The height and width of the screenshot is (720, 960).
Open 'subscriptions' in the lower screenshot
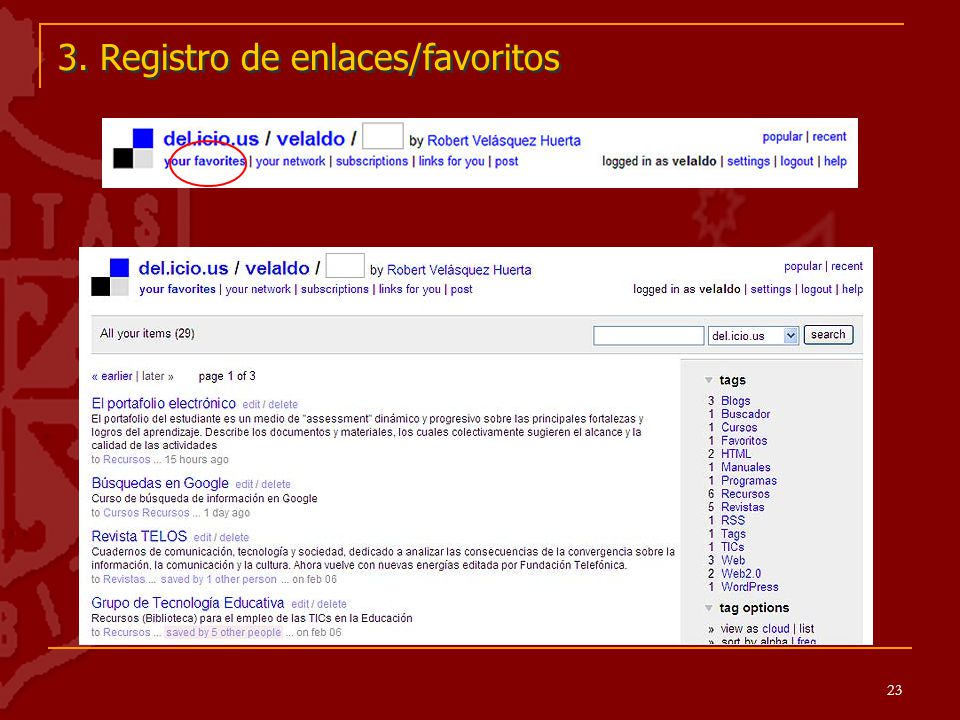pyautogui.click(x=334, y=289)
